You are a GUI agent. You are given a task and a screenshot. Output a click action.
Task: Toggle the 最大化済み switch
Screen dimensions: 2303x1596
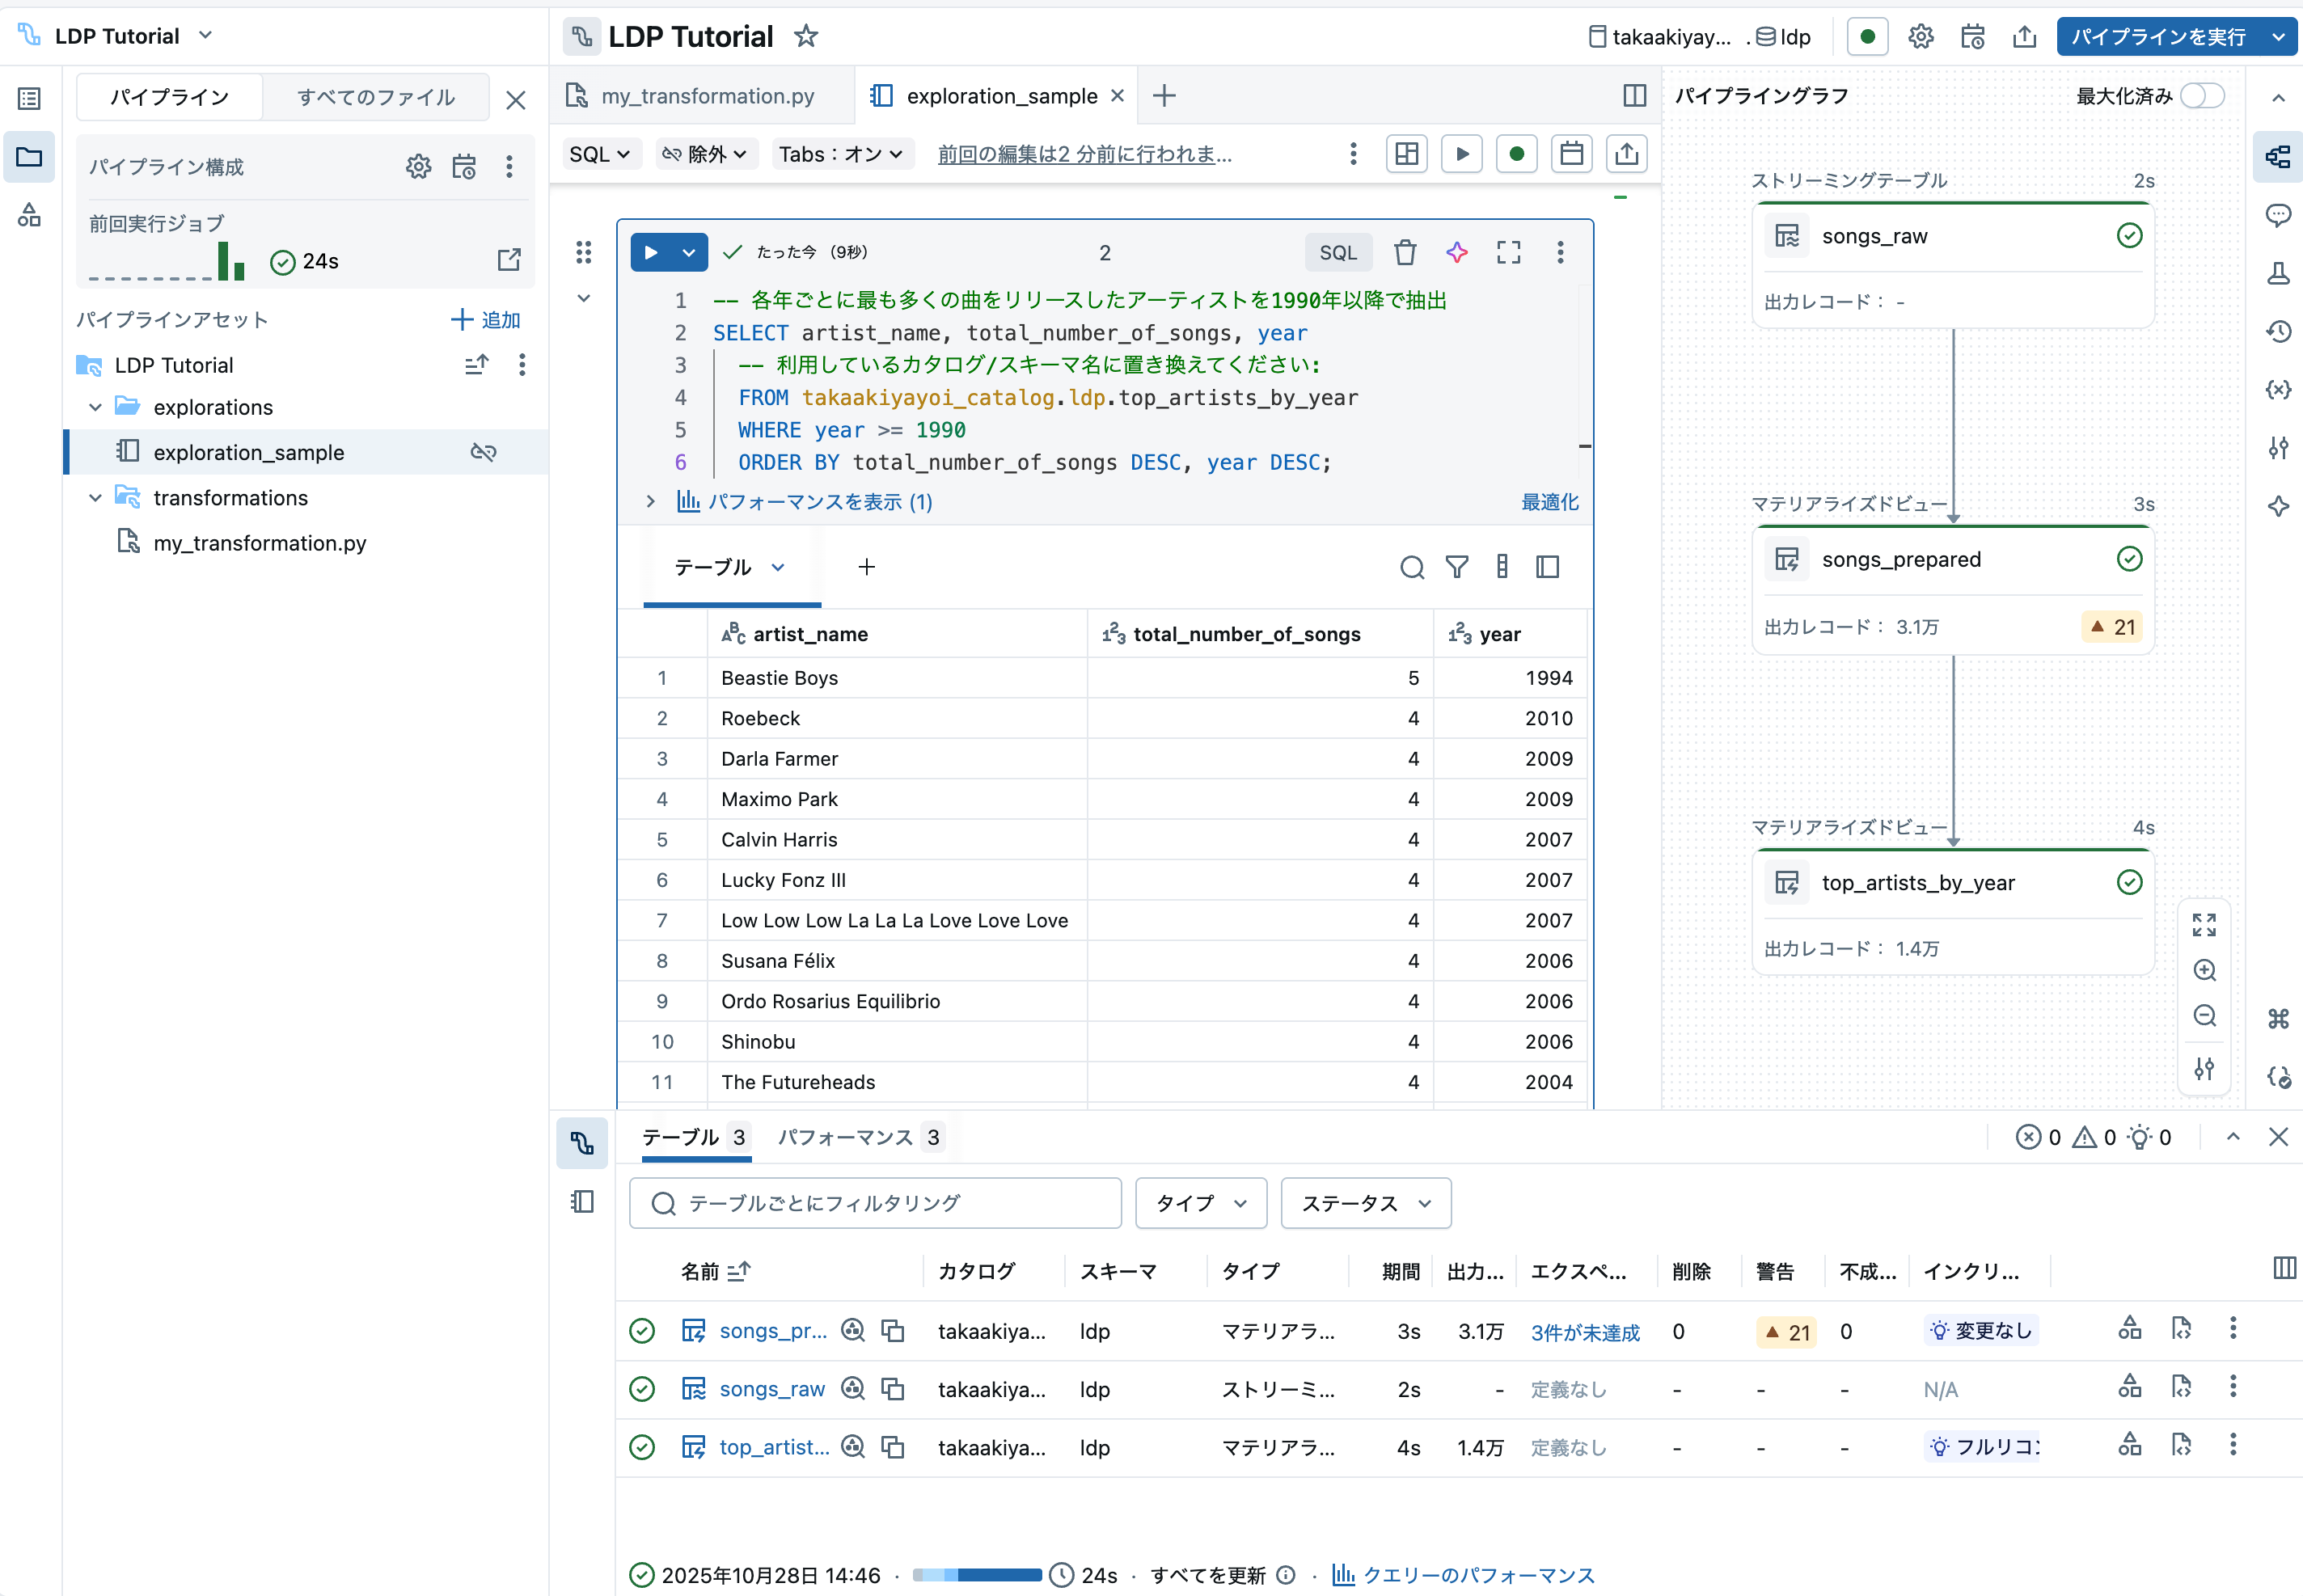pyautogui.click(x=2202, y=96)
